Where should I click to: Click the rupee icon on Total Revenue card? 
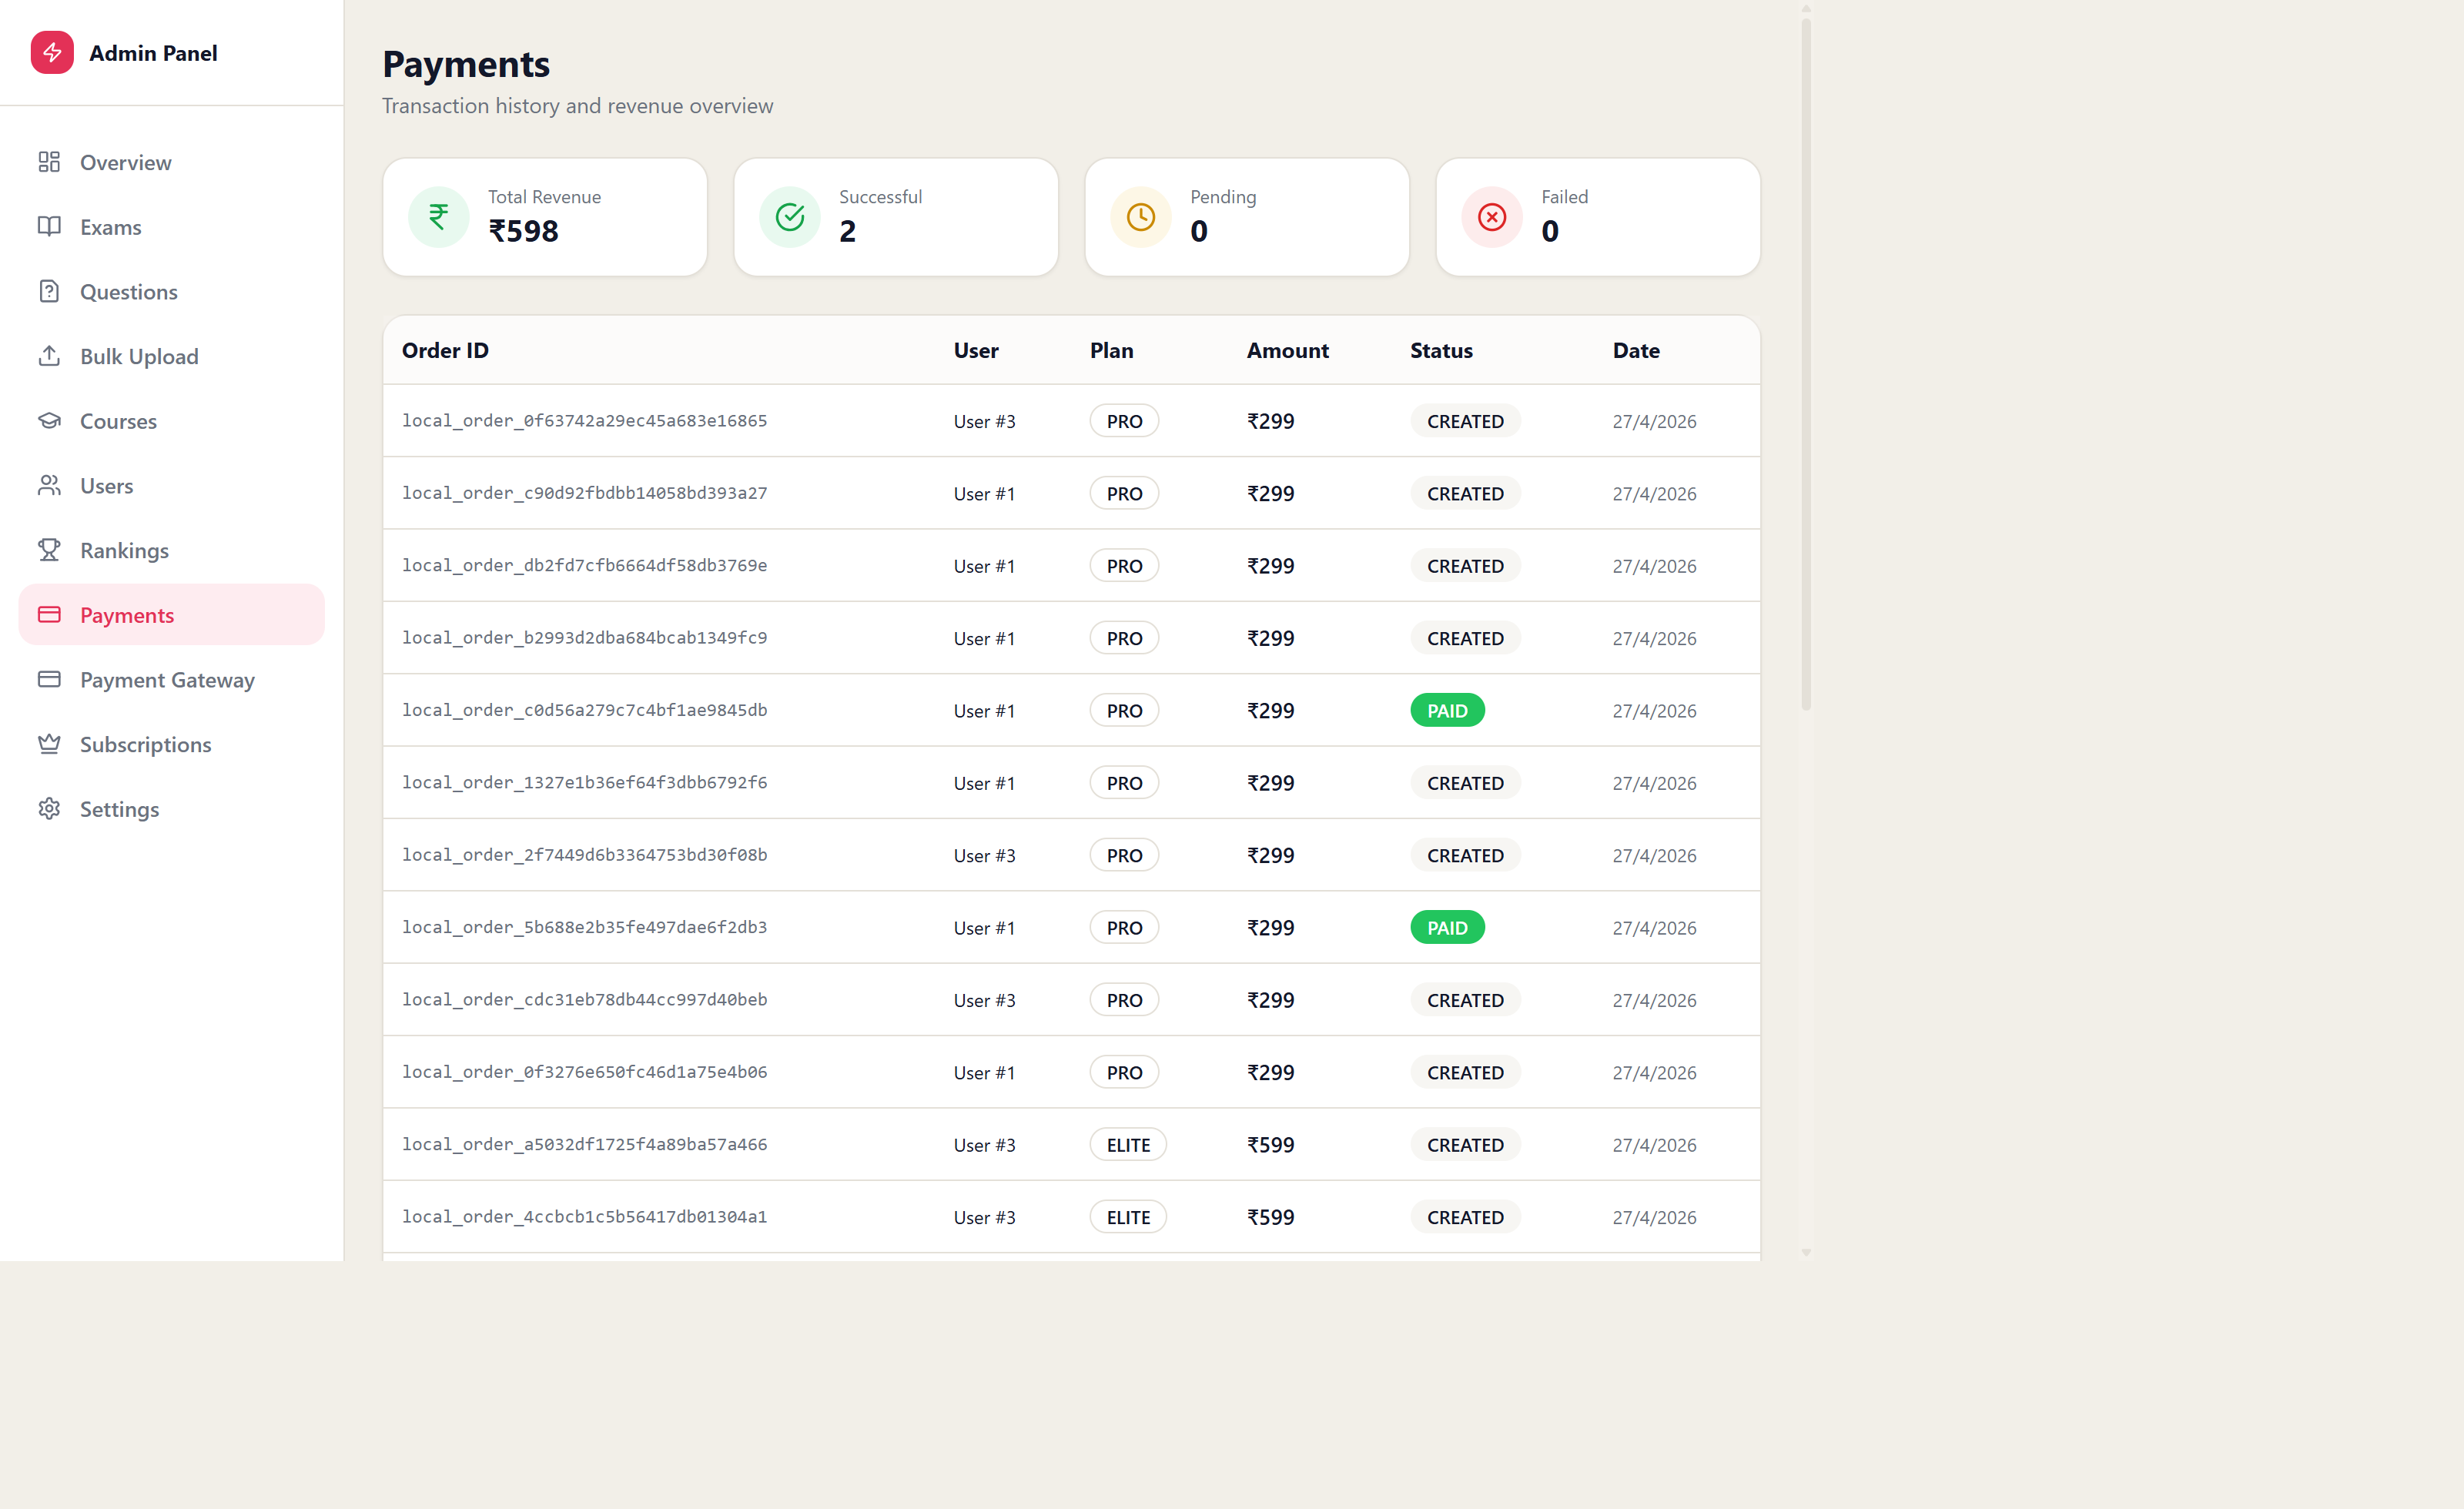tap(438, 217)
